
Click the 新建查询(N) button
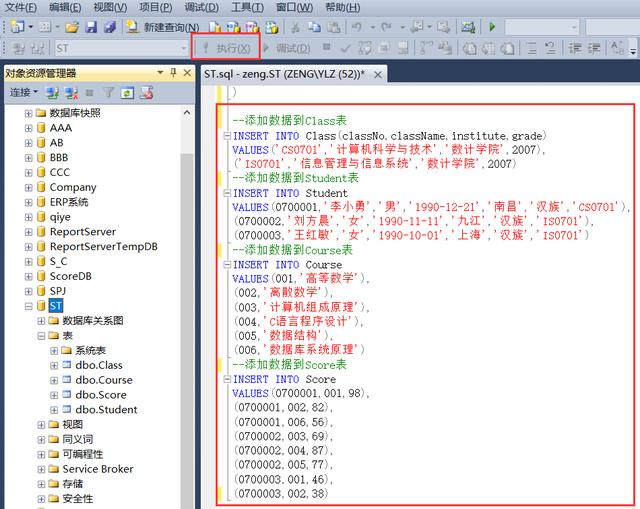(163, 27)
